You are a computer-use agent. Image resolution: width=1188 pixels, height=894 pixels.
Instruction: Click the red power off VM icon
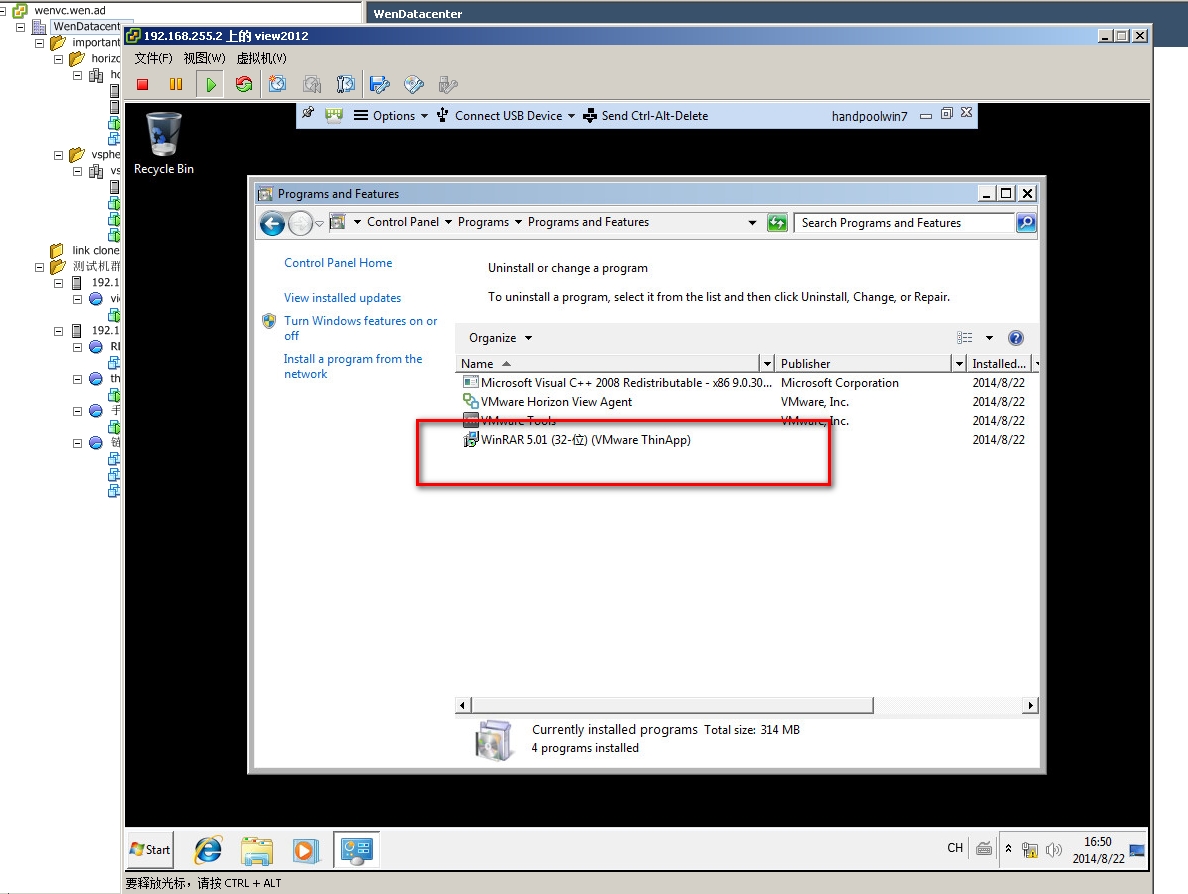click(142, 84)
